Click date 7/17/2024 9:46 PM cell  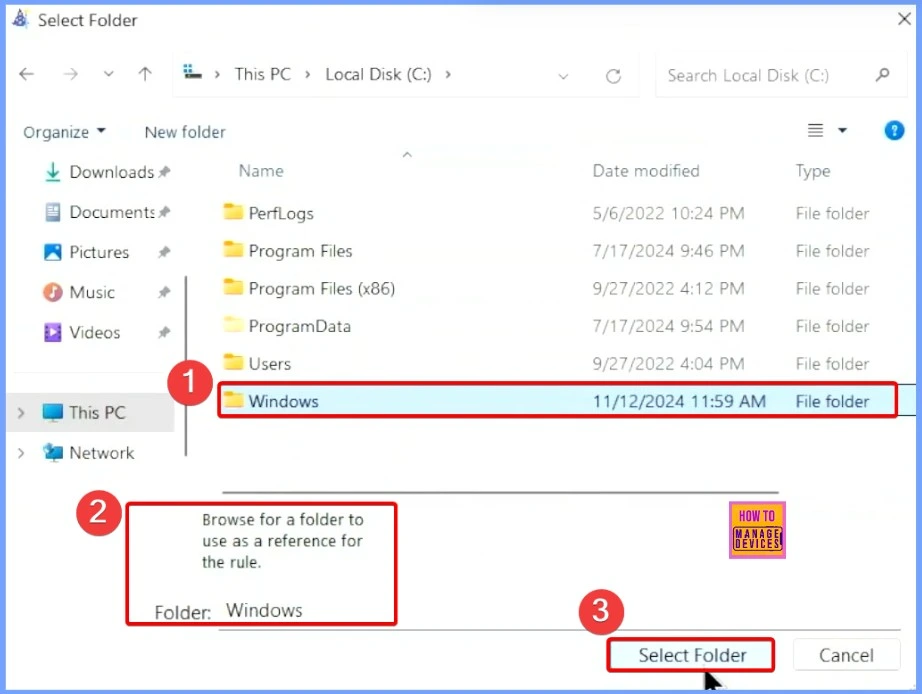(668, 251)
